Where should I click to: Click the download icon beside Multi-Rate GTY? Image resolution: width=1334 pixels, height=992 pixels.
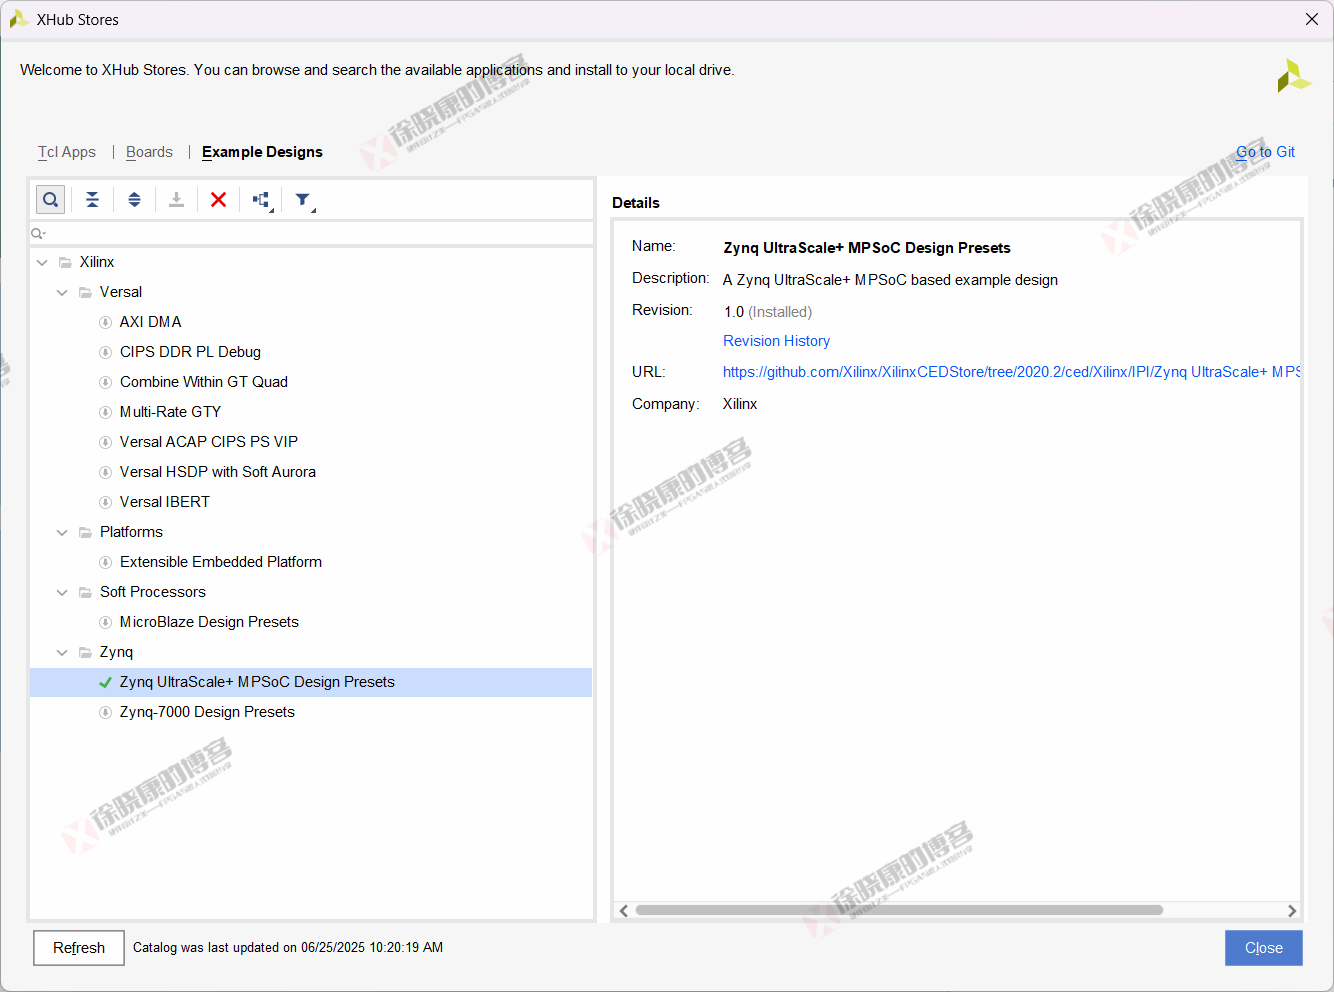[105, 412]
